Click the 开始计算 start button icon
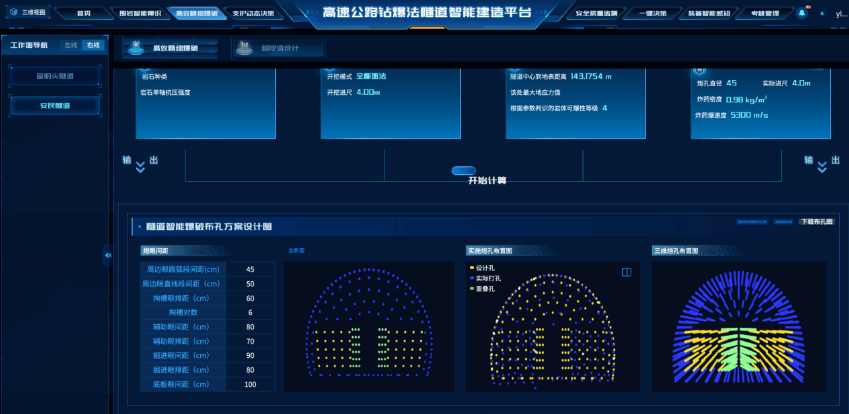The image size is (849, 414). (464, 170)
